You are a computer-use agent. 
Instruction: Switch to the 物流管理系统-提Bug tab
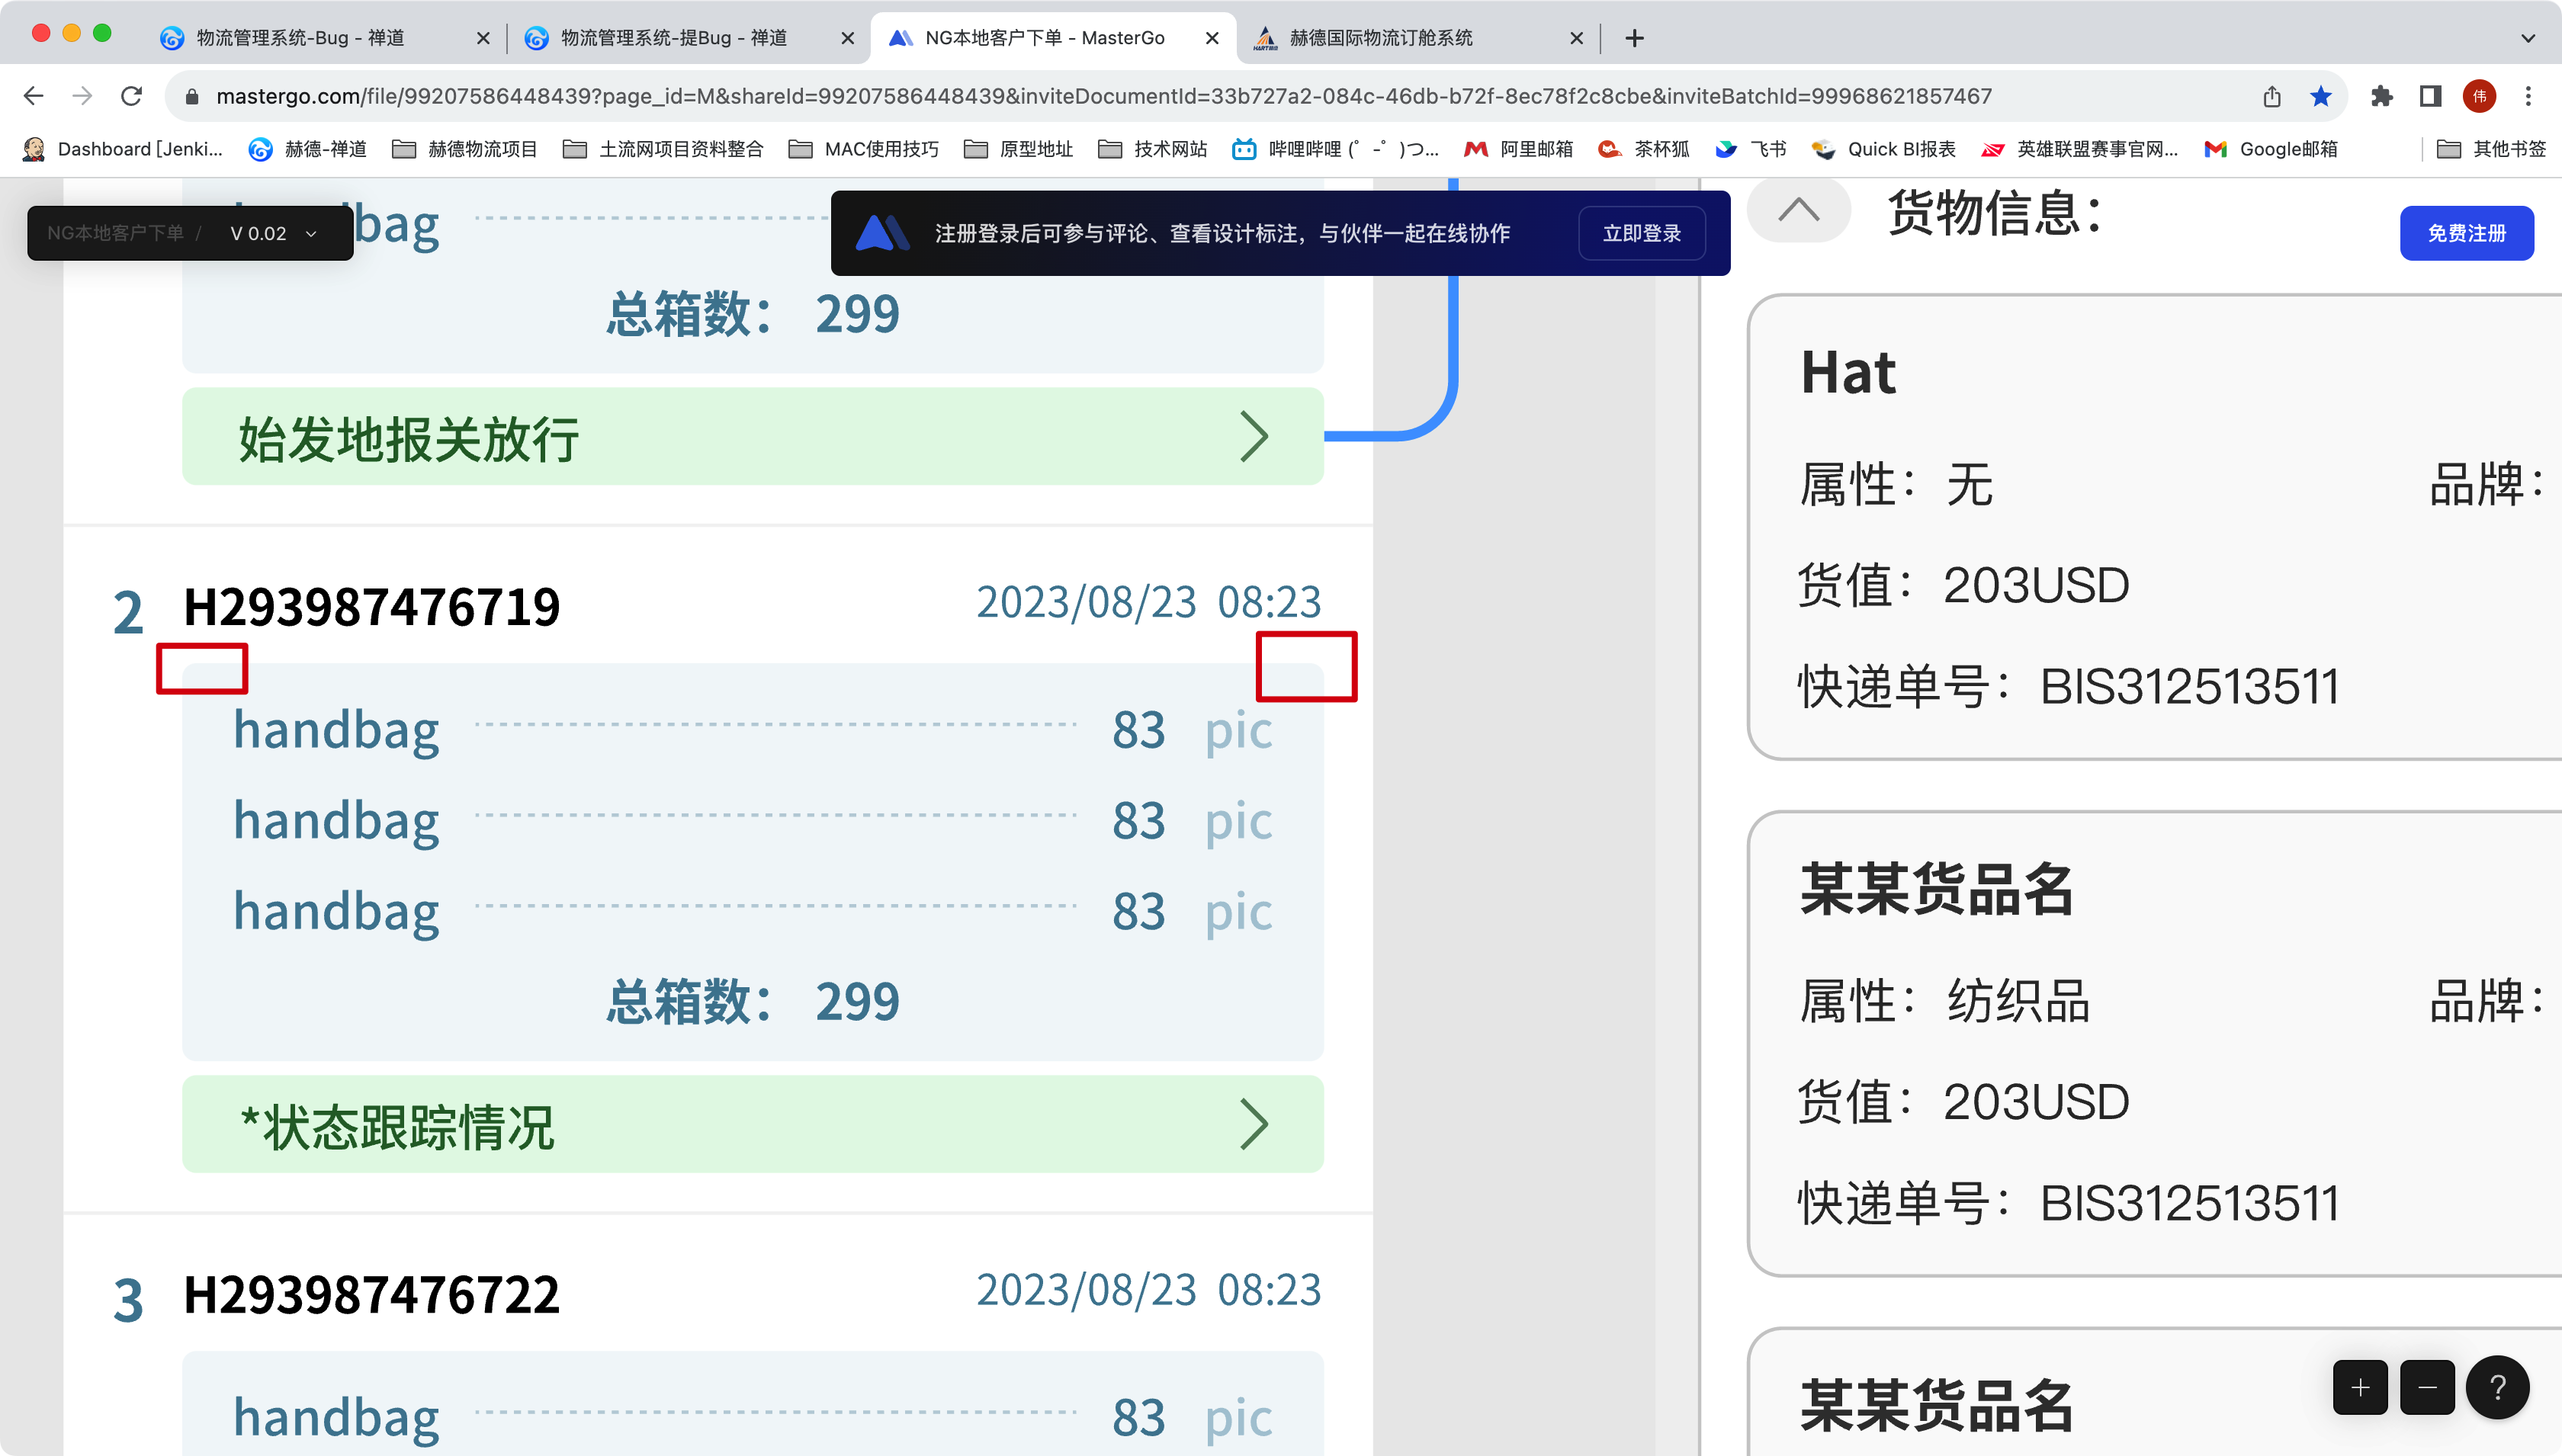pos(673,38)
